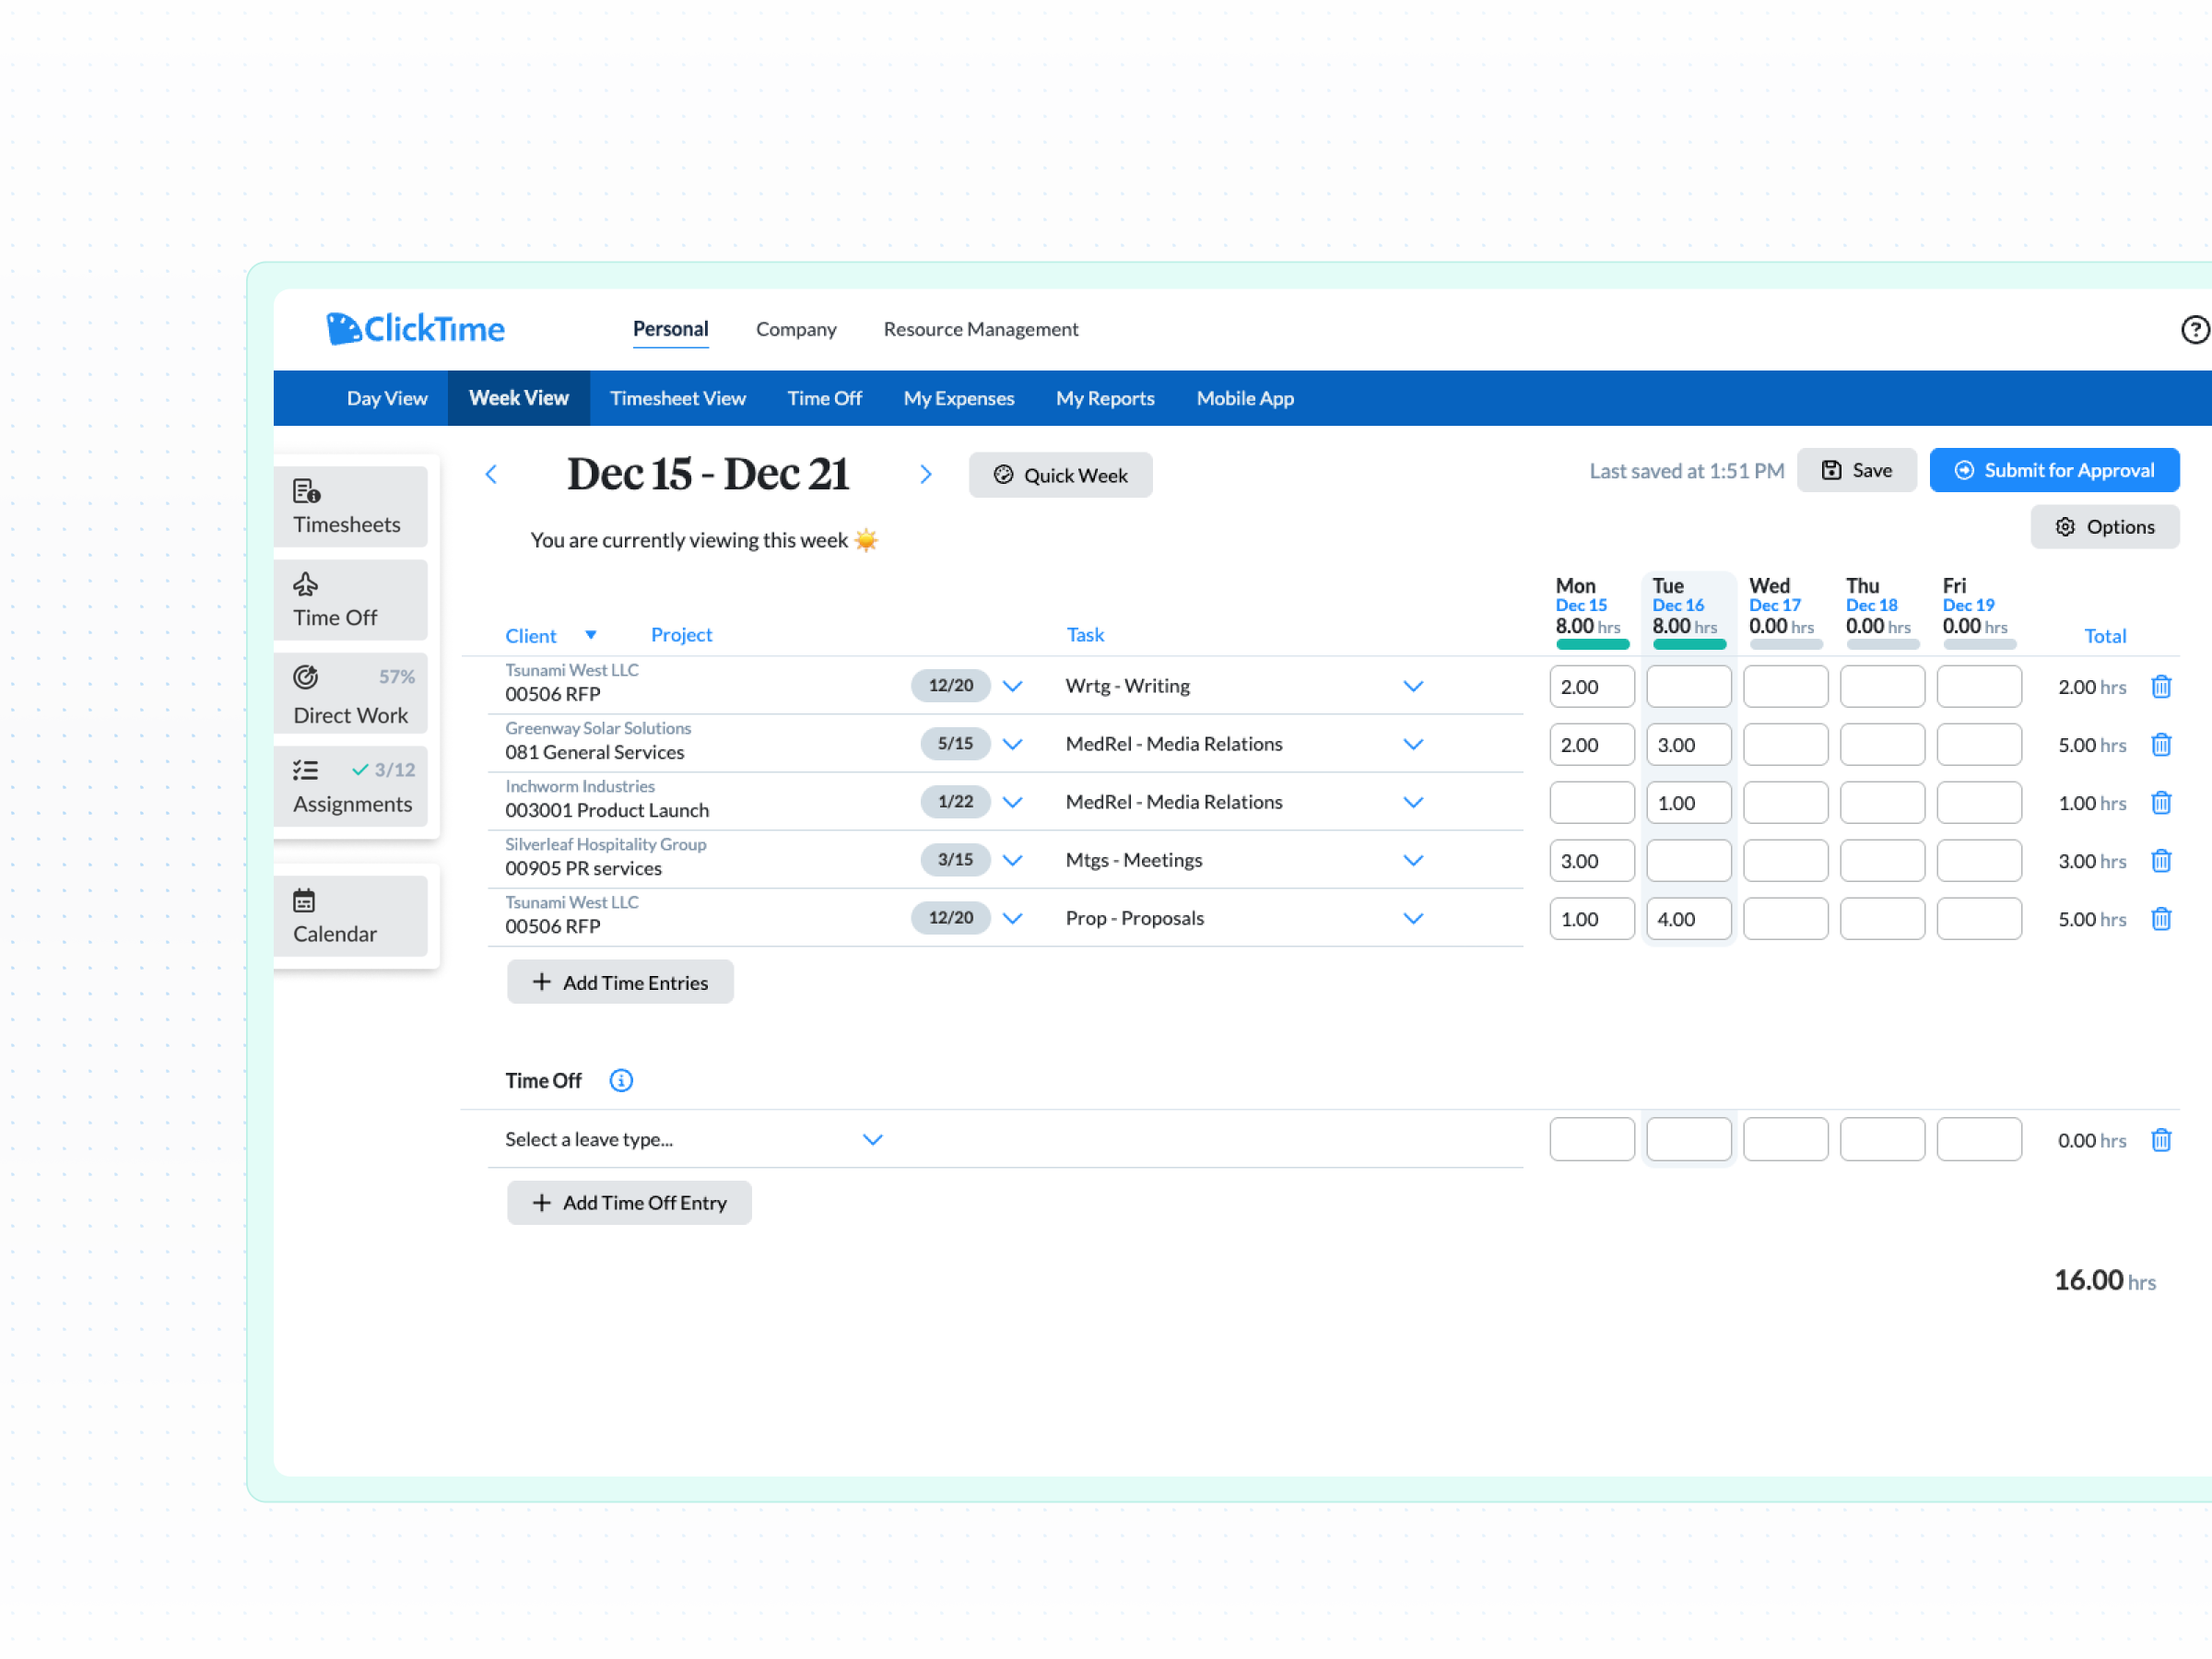Open Options via the gear icon
The height and width of the screenshot is (1659, 2212).
[2066, 527]
